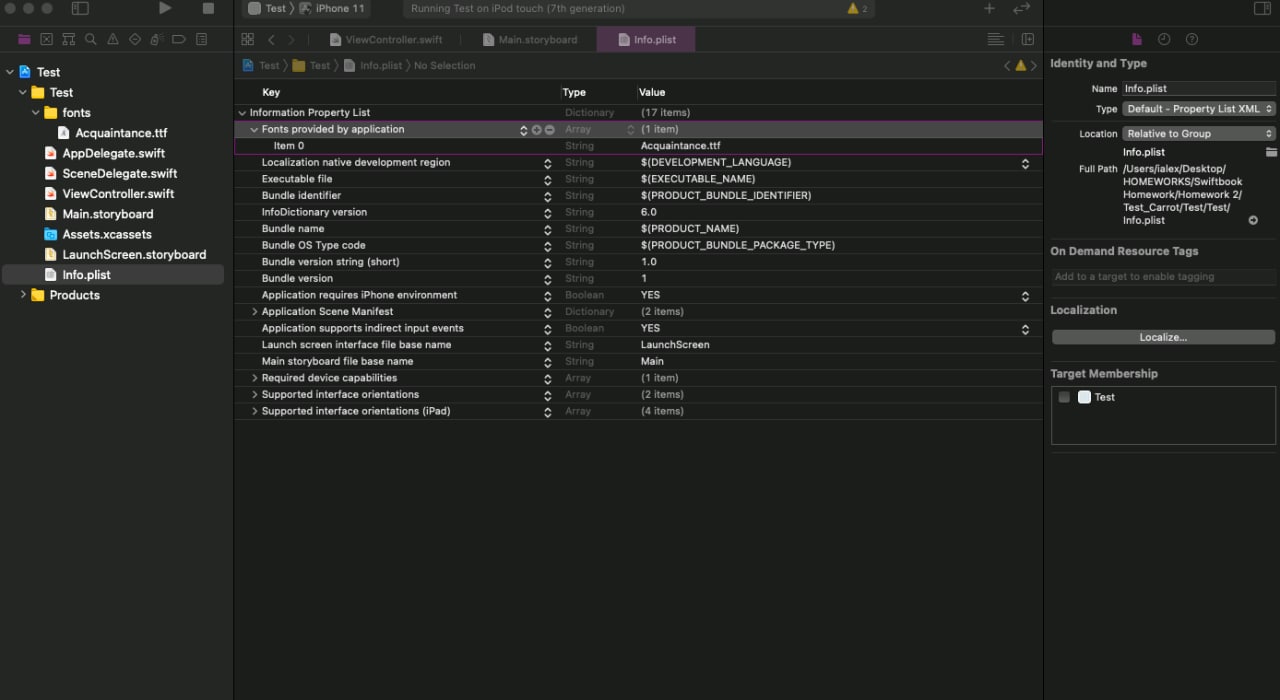Image resolution: width=1280 pixels, height=700 pixels.
Task: Go forward in editor history
Action: [x=291, y=39]
